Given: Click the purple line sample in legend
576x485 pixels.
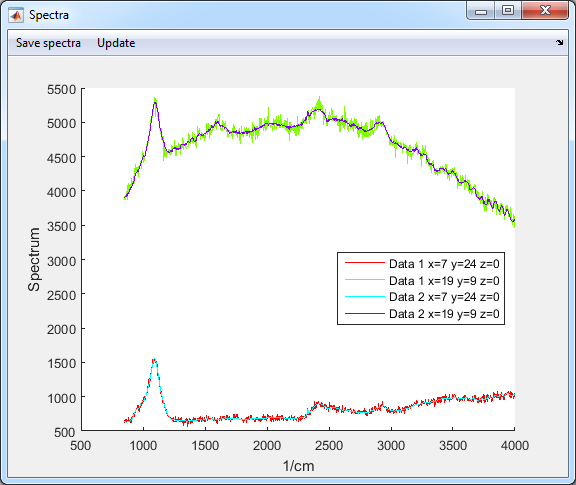Looking at the screenshot, I should 364,313.
